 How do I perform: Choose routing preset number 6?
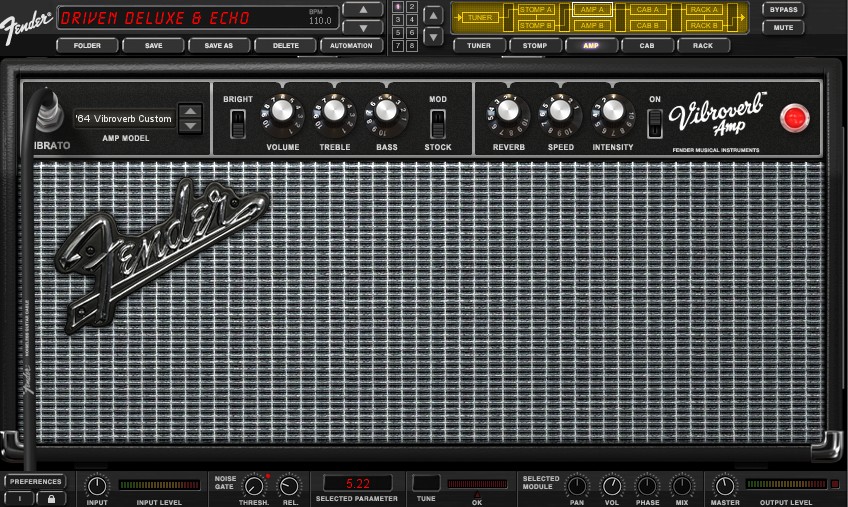click(x=412, y=33)
